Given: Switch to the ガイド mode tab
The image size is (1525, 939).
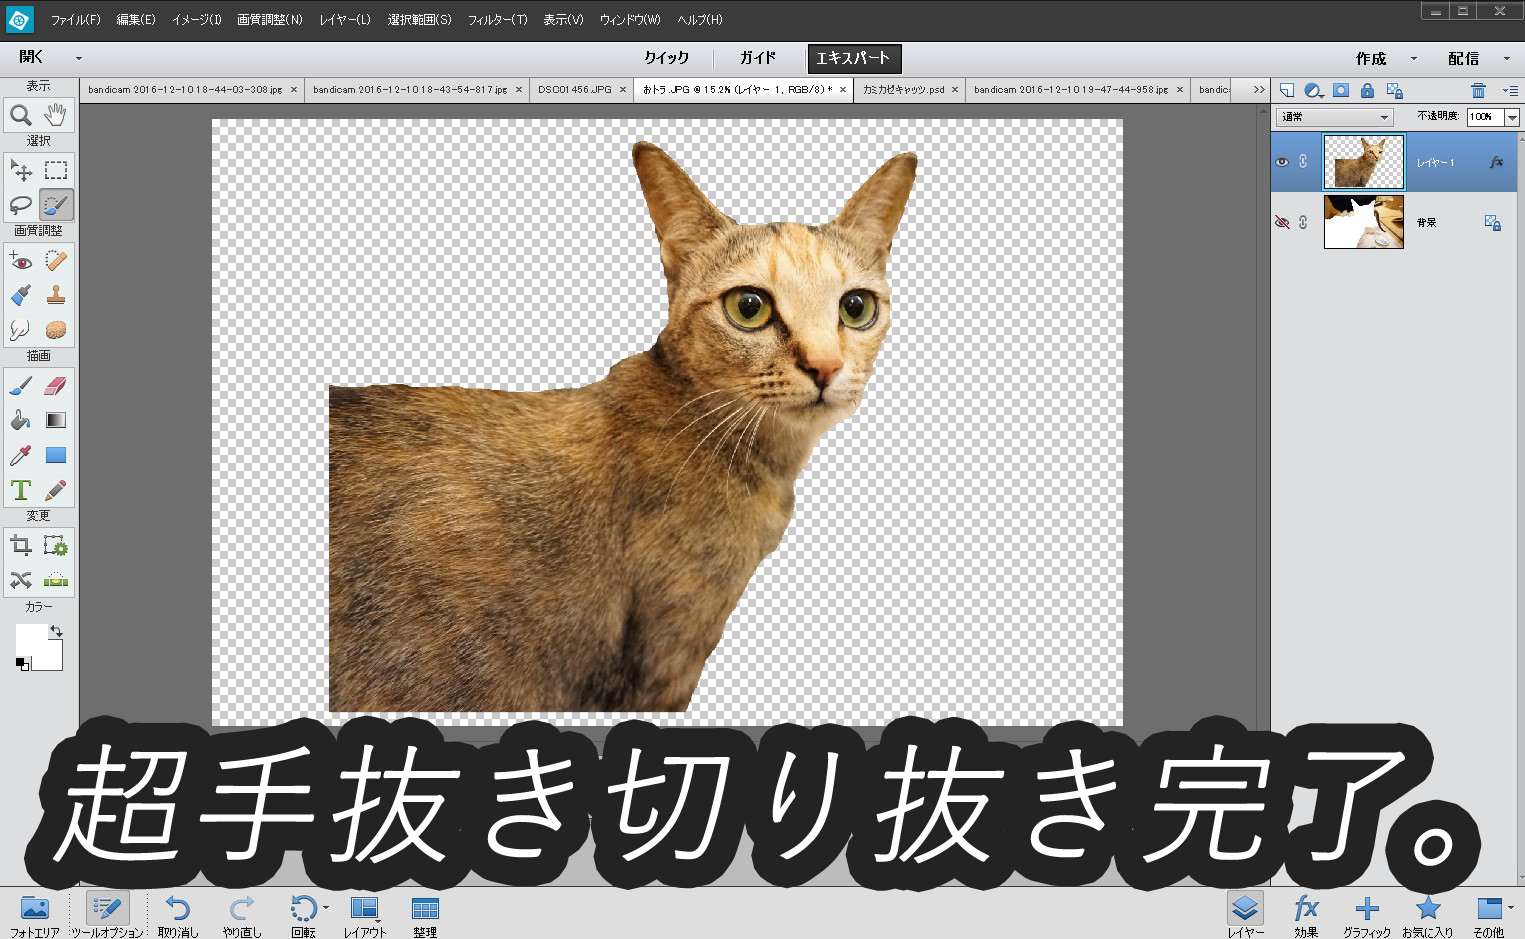Looking at the screenshot, I should [x=757, y=58].
